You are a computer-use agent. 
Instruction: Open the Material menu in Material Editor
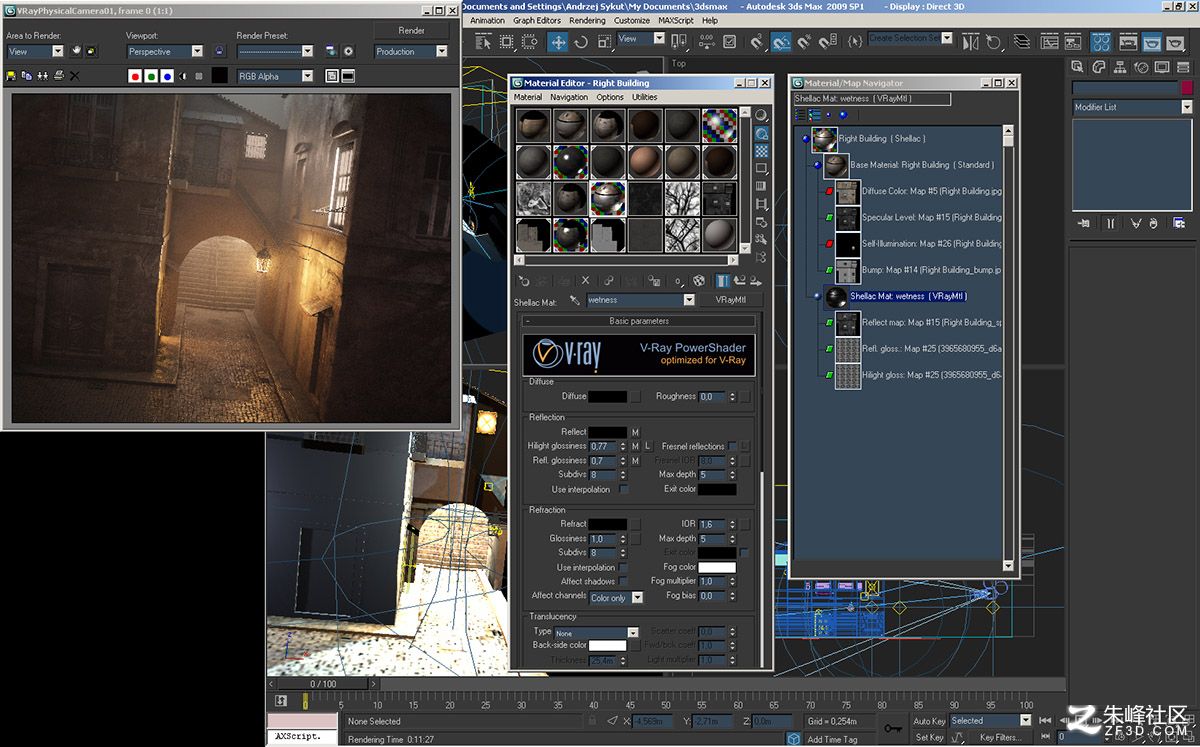527,98
